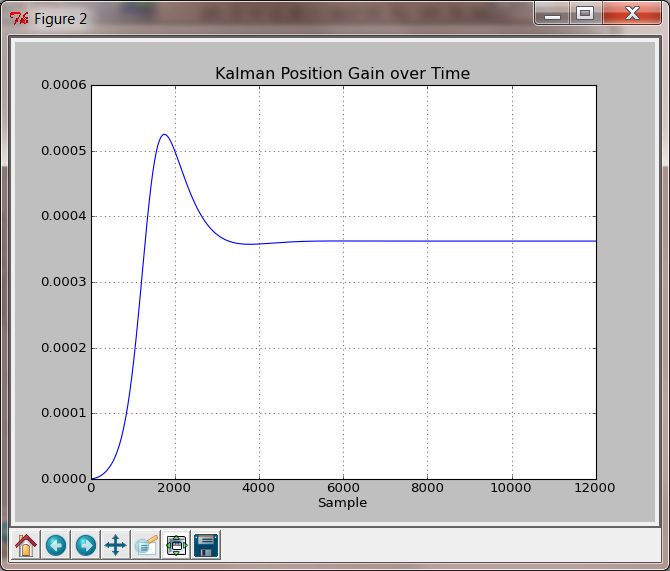Screen dimensions: 670x571
Task: Go back to the previous plot view
Action: [x=56, y=545]
